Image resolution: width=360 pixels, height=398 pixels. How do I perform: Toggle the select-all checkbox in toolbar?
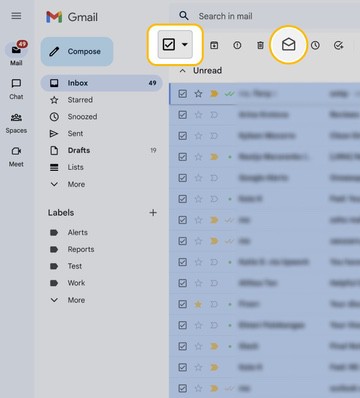tap(169, 44)
